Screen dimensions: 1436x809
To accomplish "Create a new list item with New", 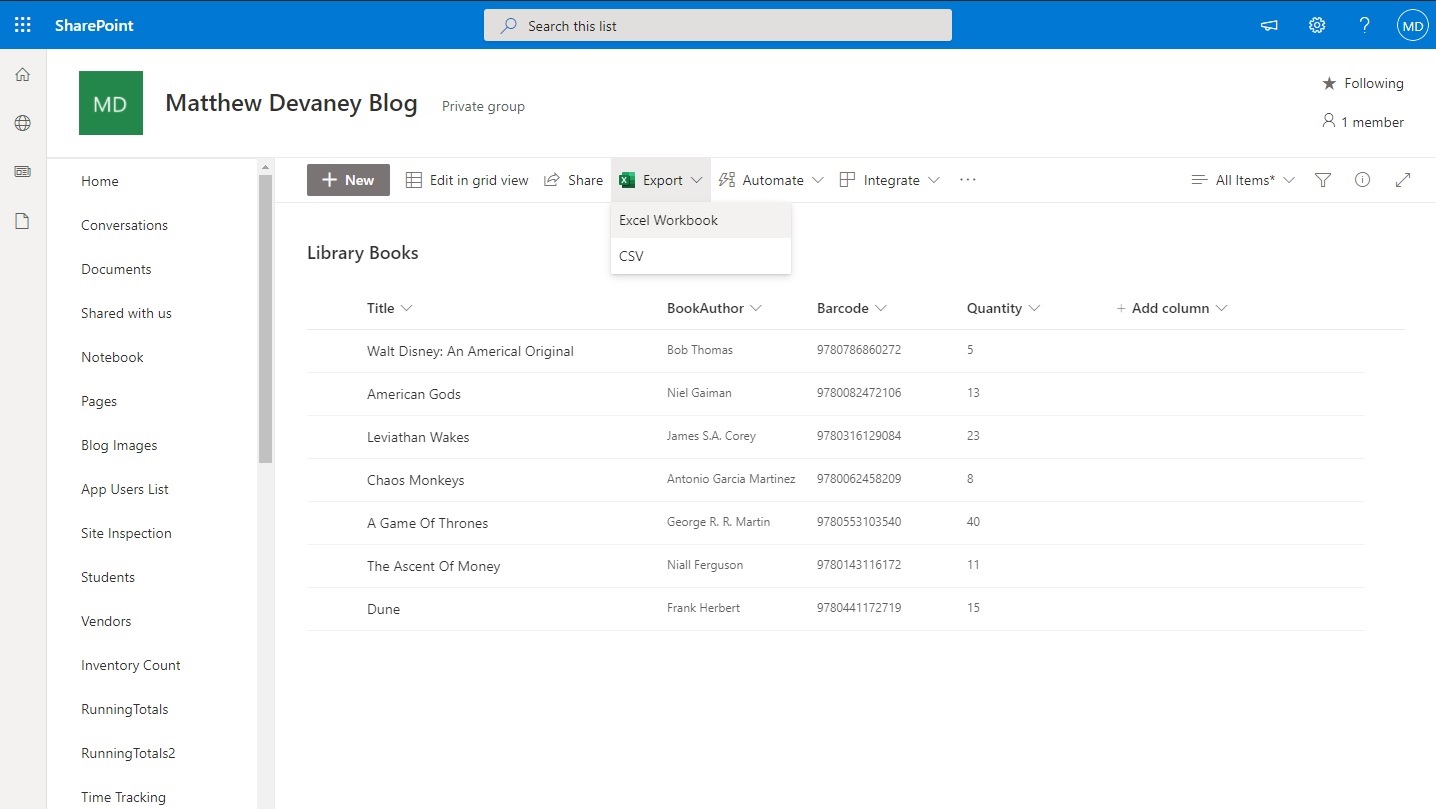I will click(348, 180).
